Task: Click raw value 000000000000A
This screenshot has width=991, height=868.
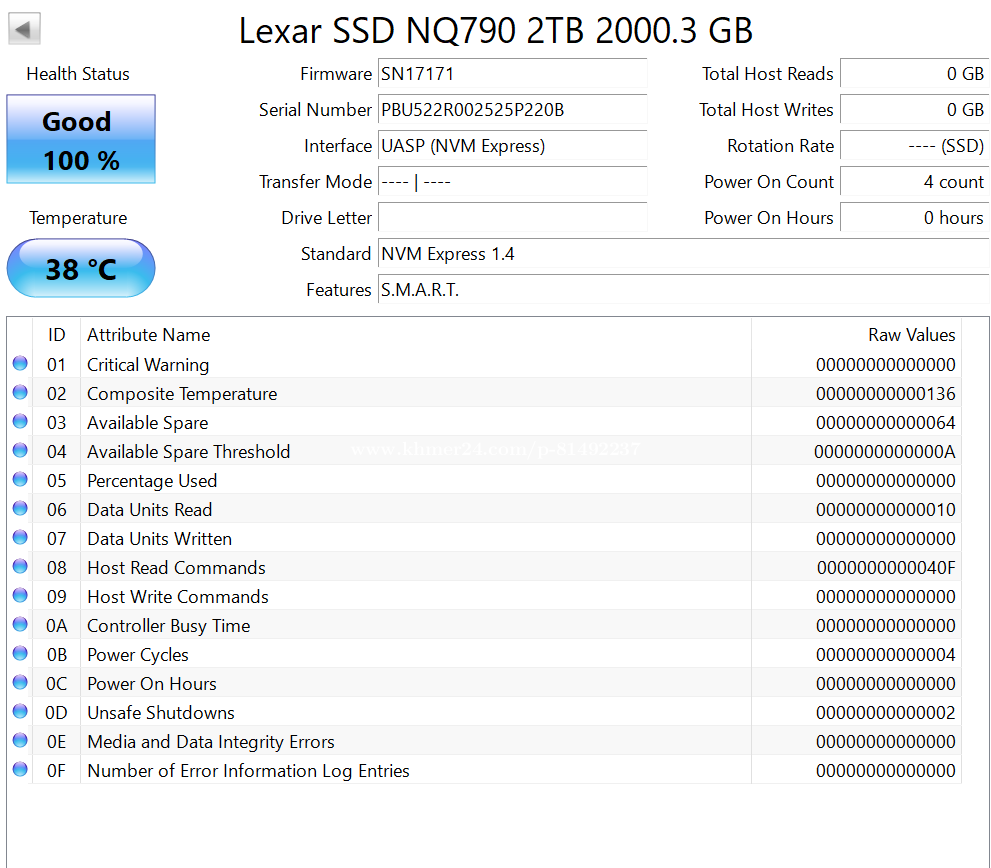Action: [x=885, y=452]
